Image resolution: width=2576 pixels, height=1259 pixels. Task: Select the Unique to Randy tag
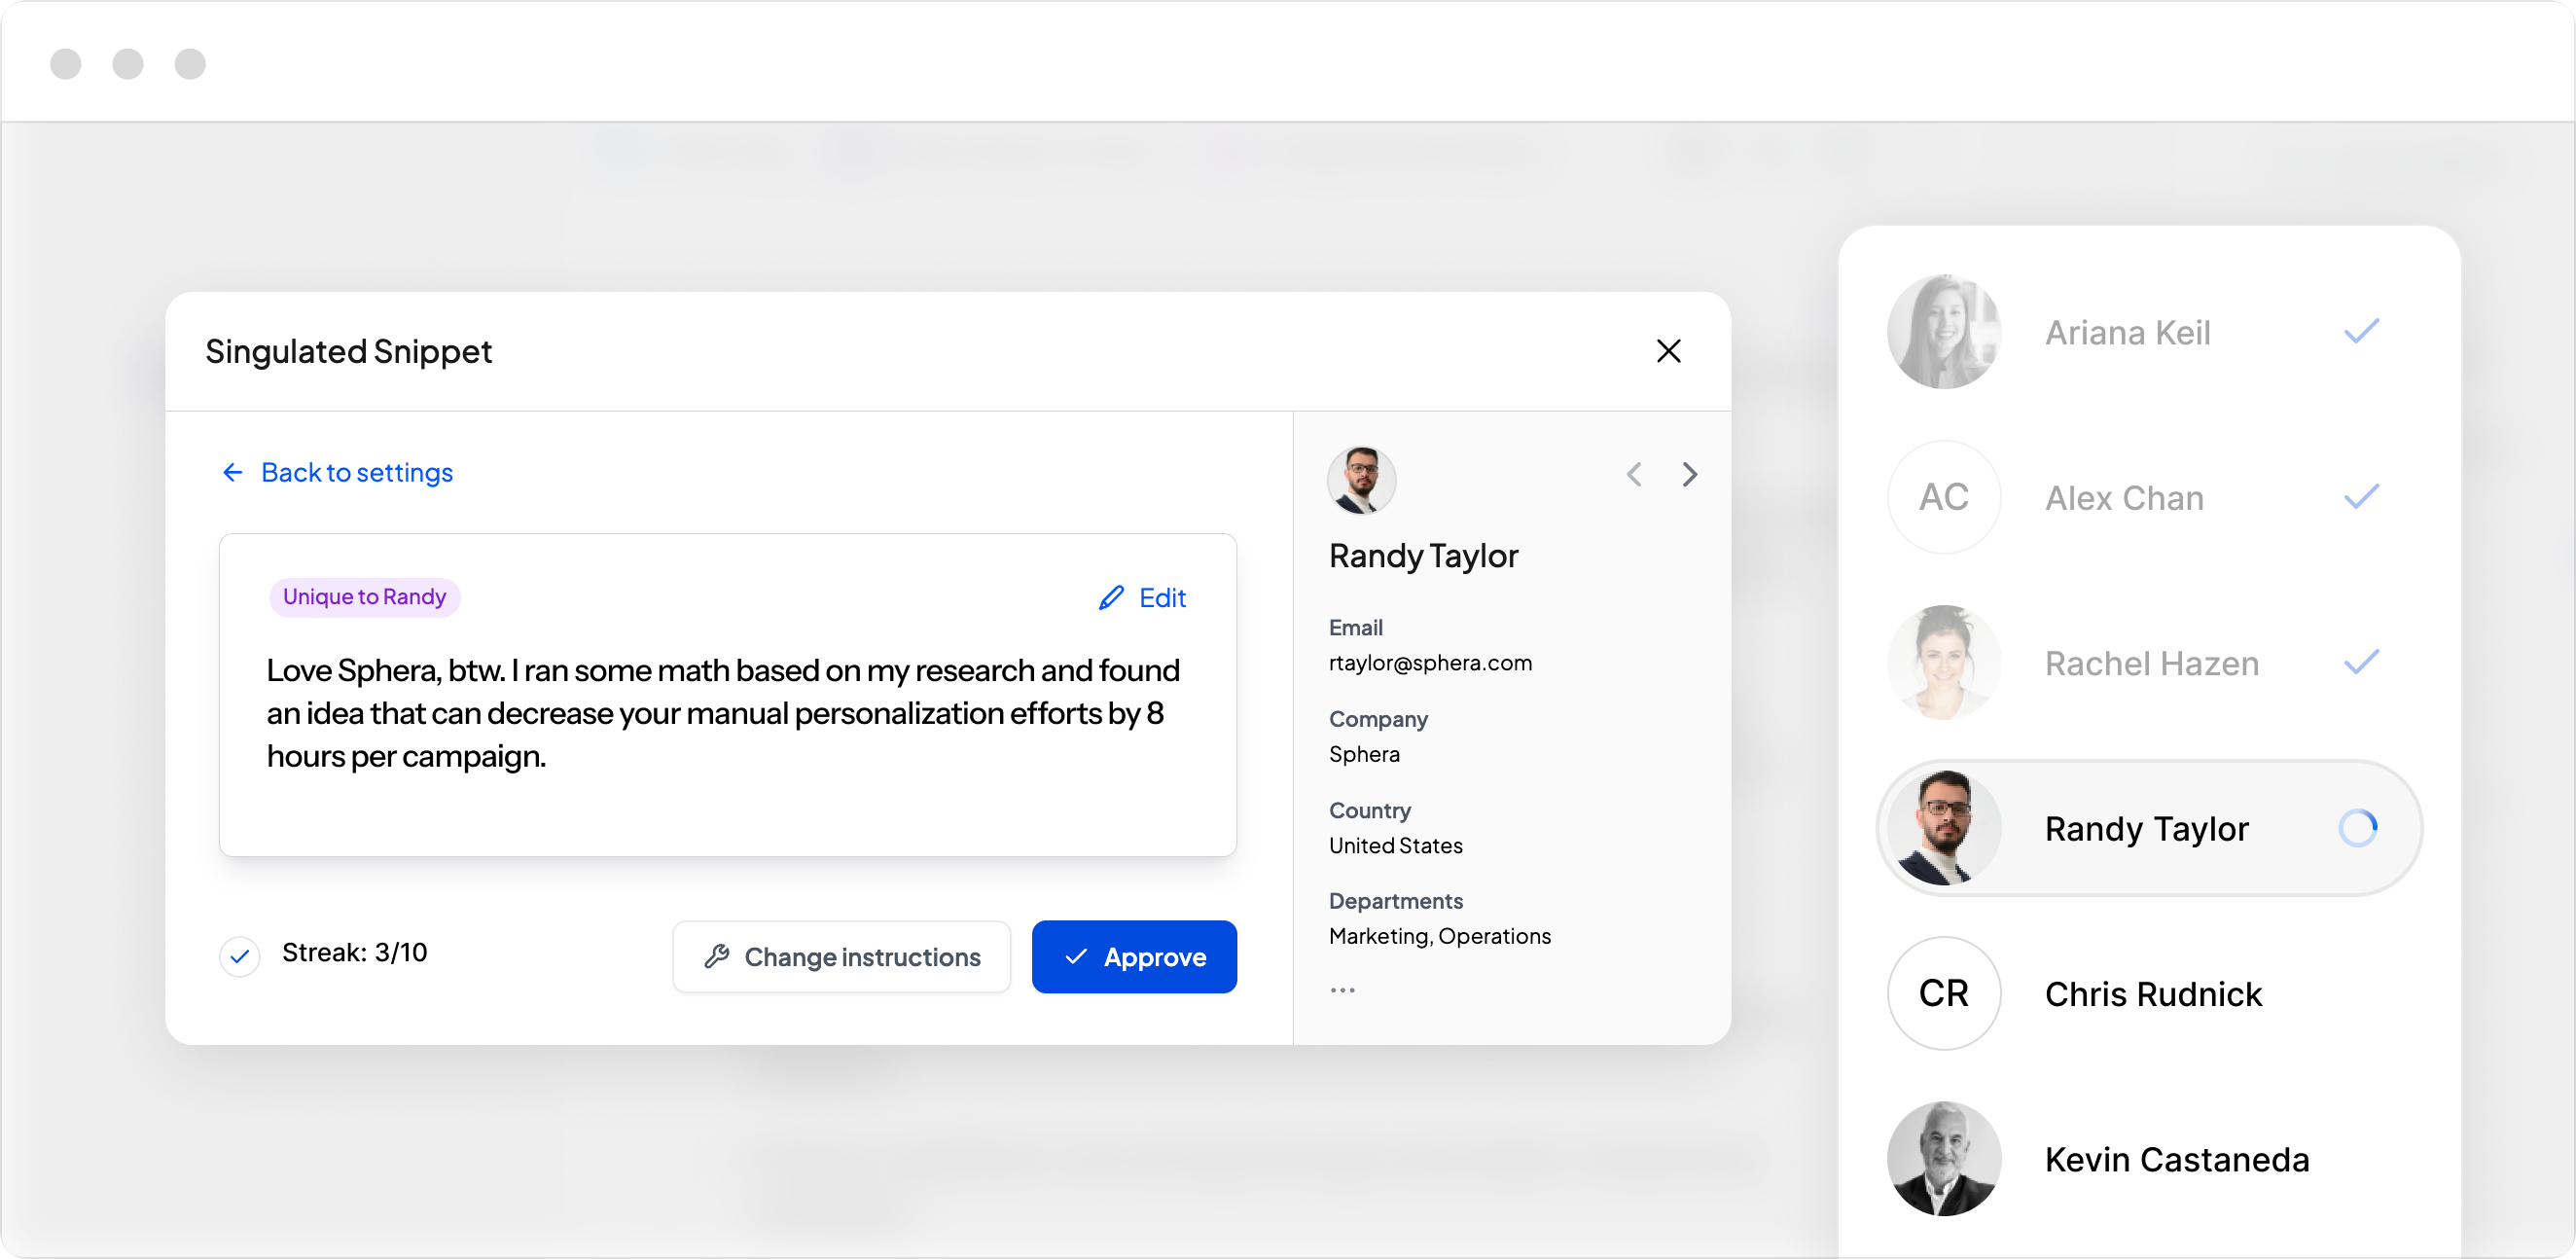365,597
